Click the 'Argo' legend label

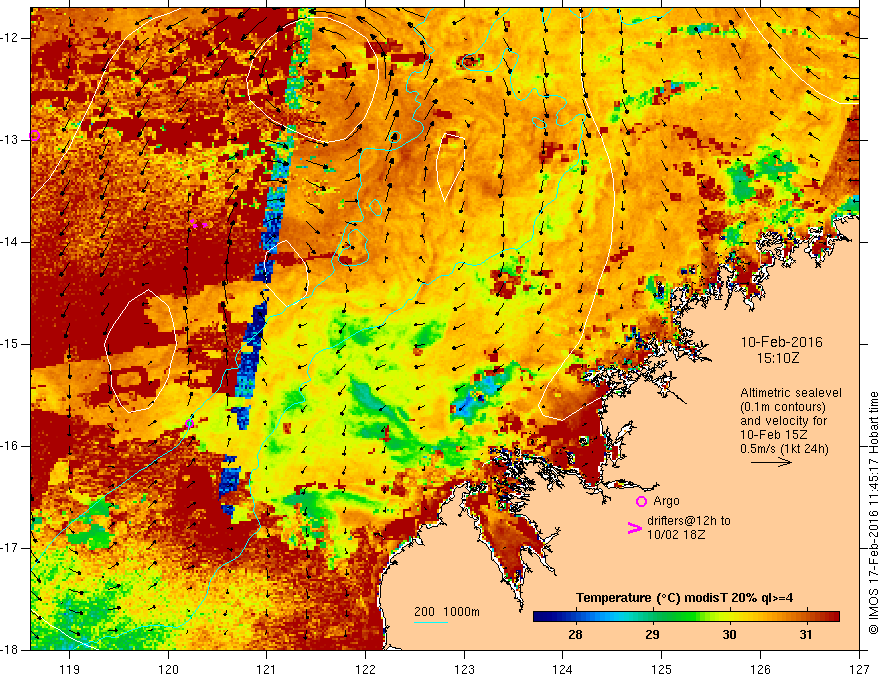[666, 501]
